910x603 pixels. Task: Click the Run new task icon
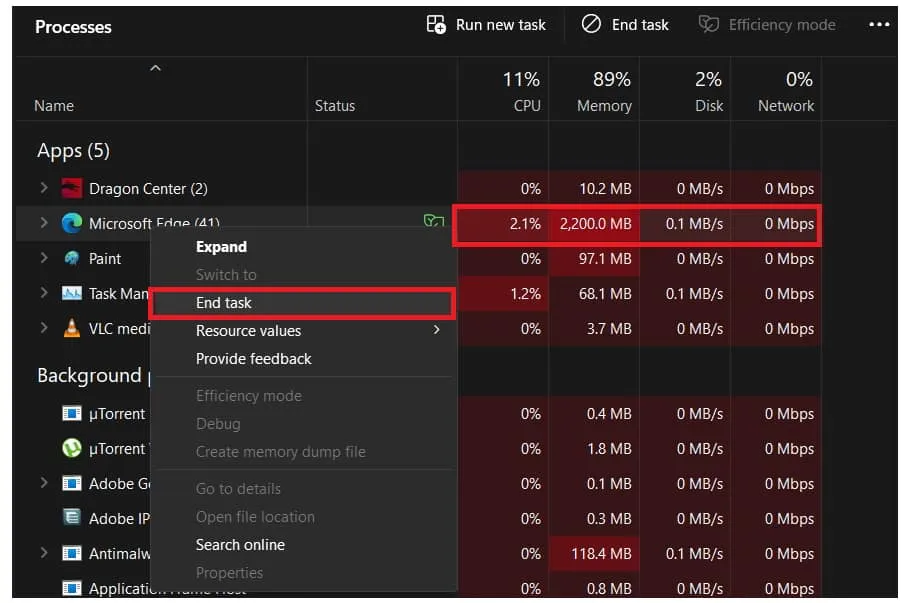point(436,24)
